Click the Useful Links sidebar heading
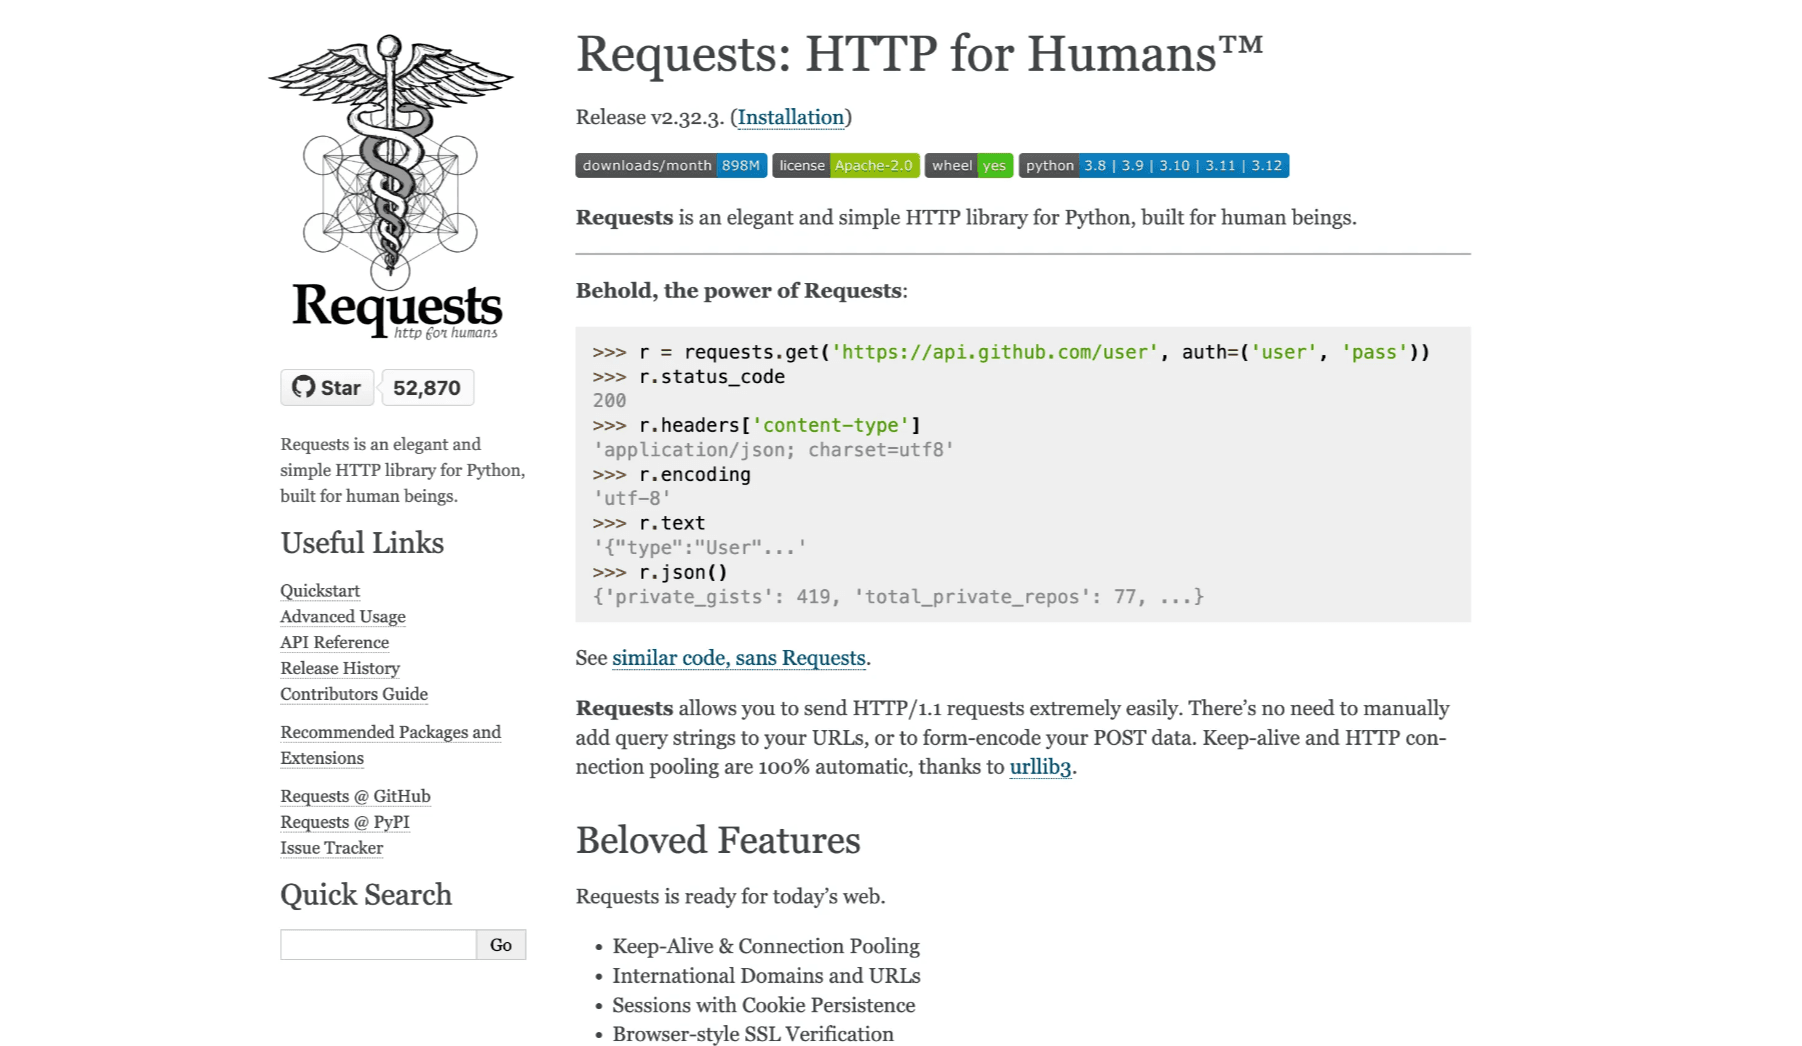This screenshot has width=1802, height=1046. (x=362, y=543)
